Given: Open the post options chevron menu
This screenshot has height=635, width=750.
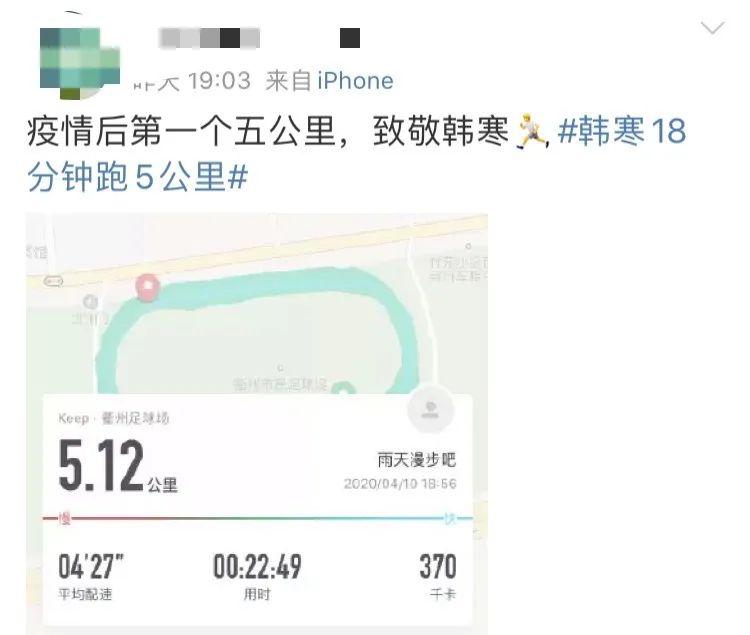Looking at the screenshot, I should (x=713, y=28).
